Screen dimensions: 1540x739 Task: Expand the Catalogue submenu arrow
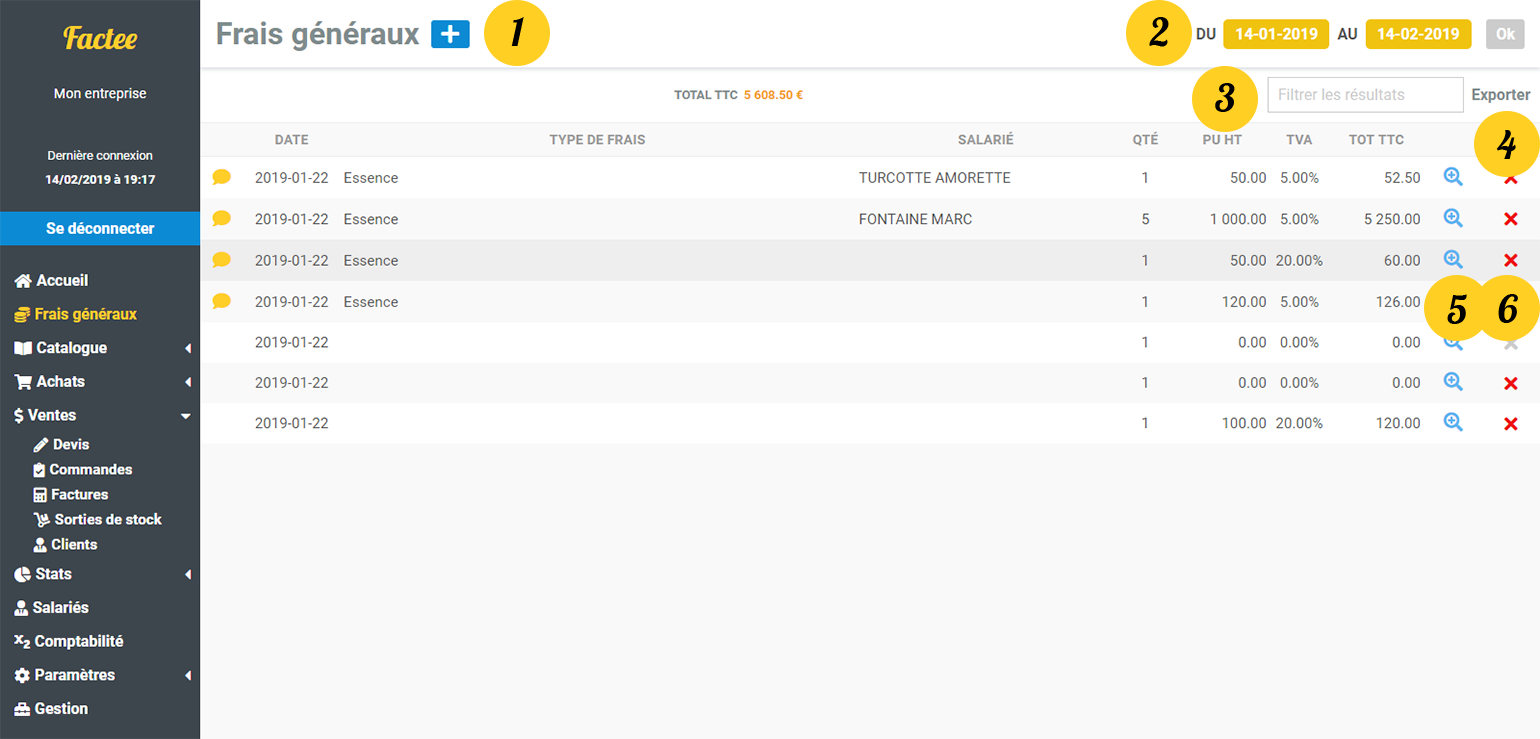point(187,349)
